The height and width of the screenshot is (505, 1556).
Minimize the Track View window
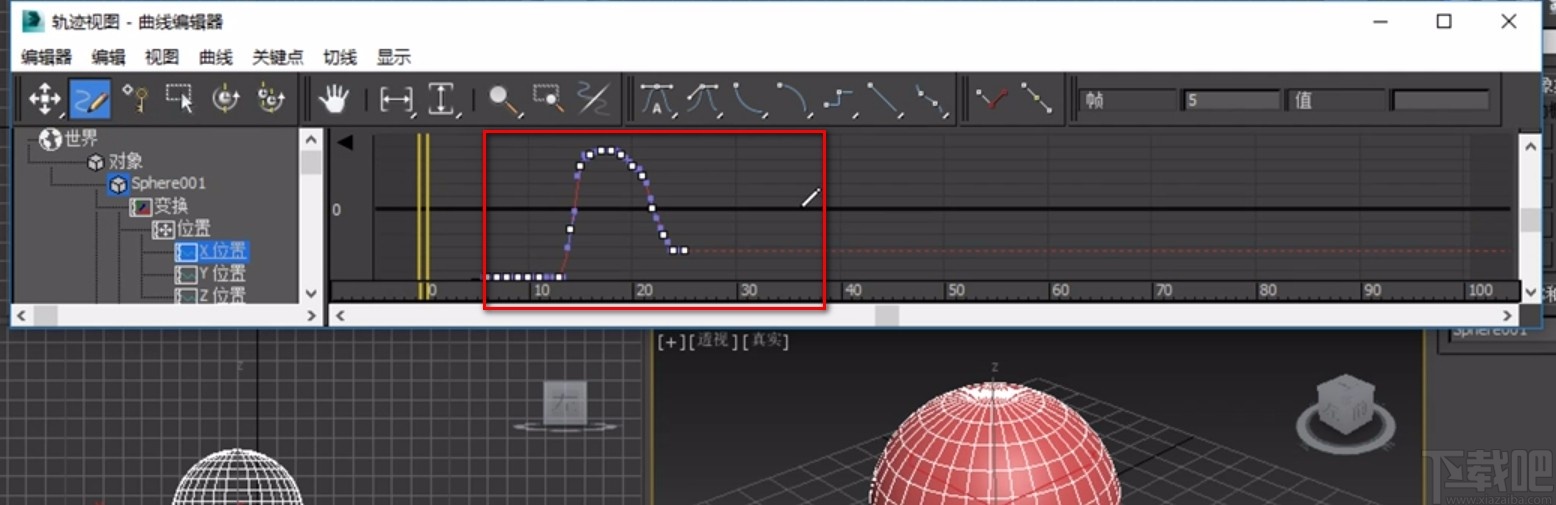click(1379, 21)
